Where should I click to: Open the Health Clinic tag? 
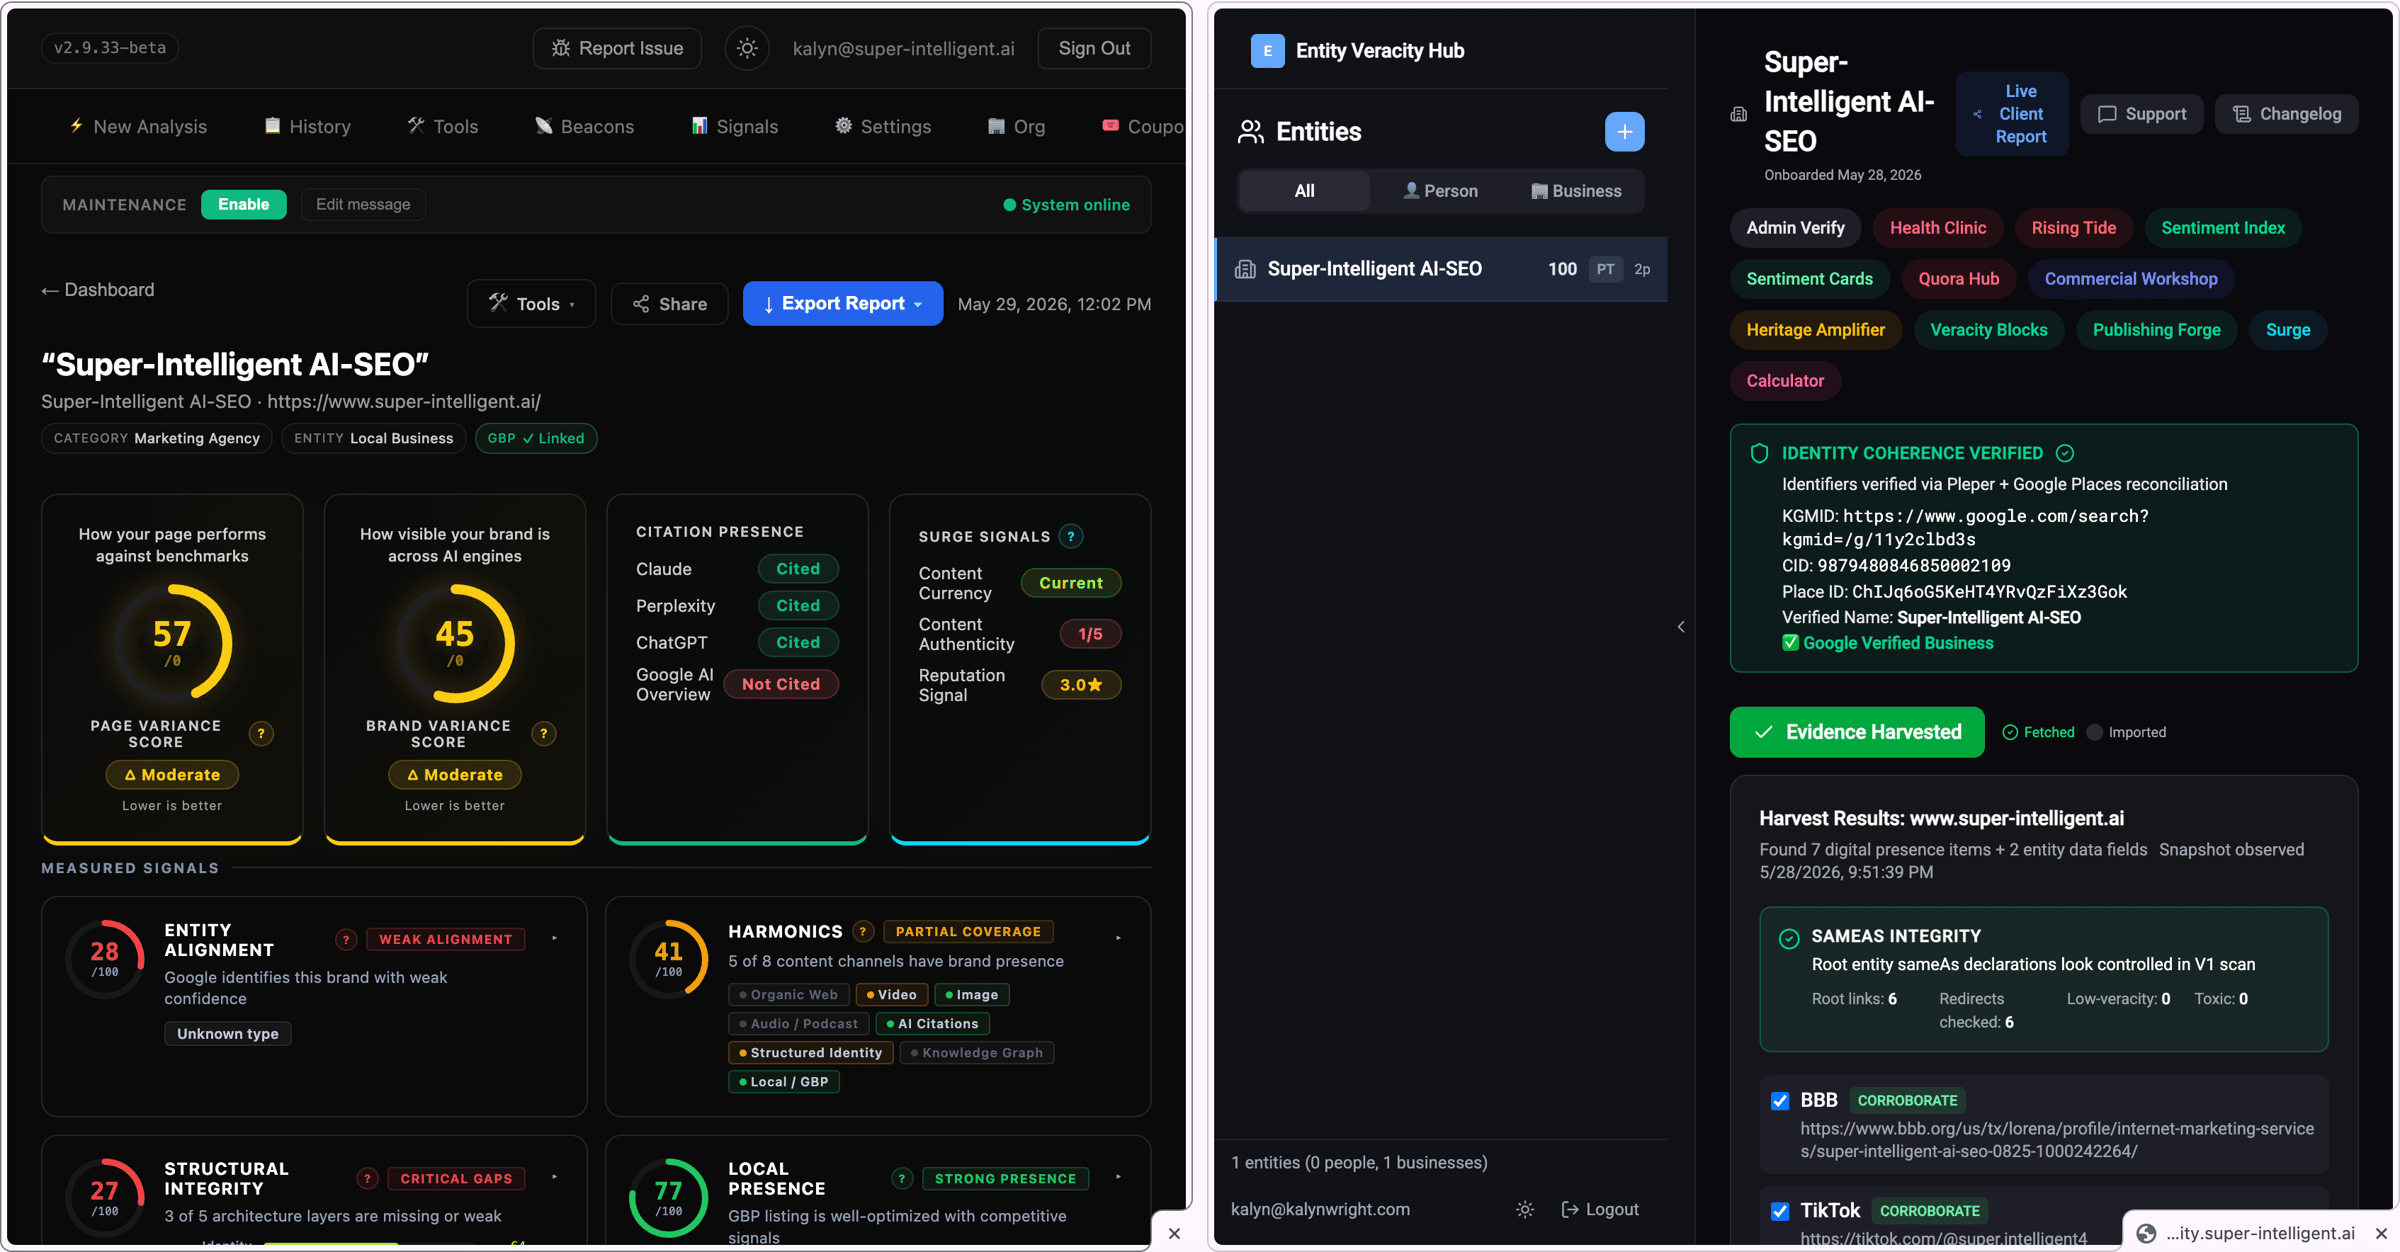pos(1937,228)
